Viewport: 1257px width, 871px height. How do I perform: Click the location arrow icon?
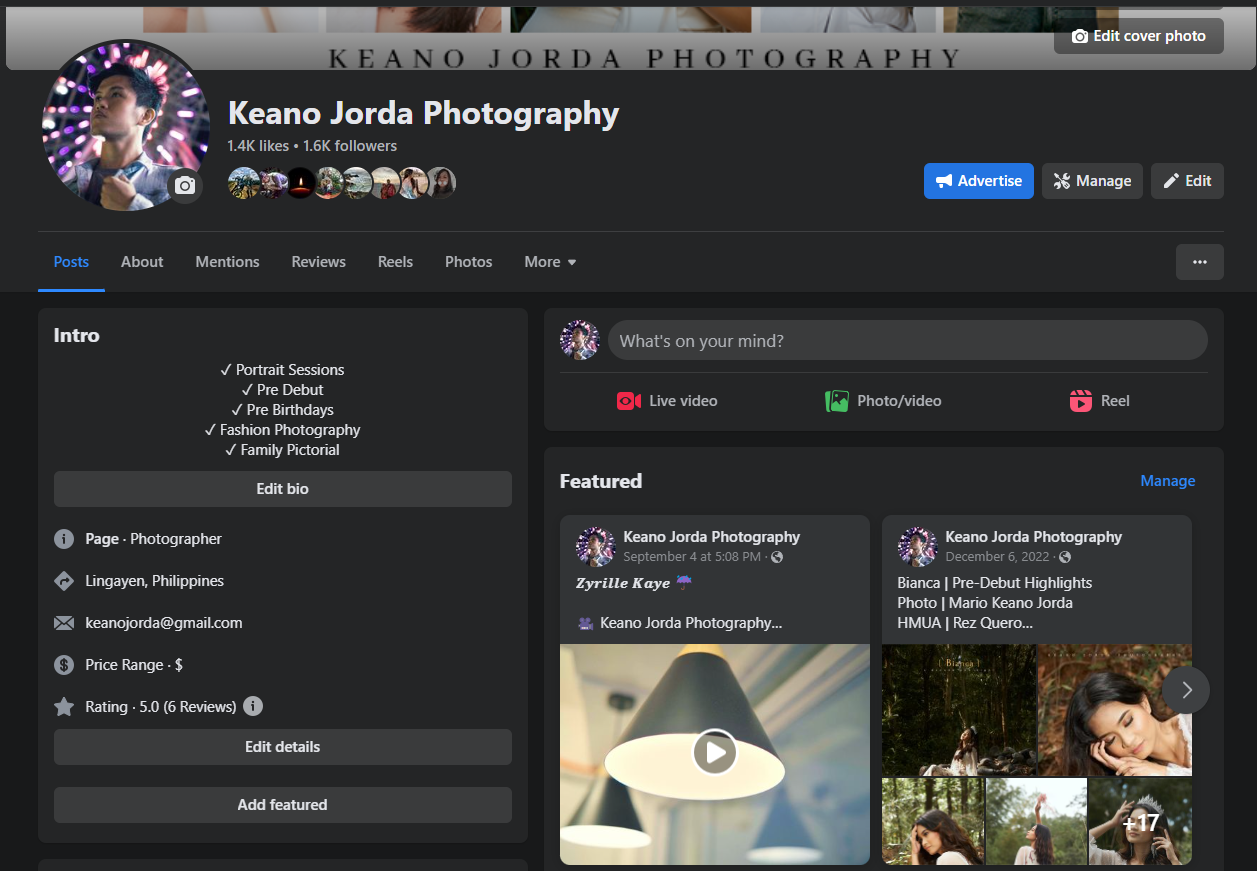click(x=64, y=581)
